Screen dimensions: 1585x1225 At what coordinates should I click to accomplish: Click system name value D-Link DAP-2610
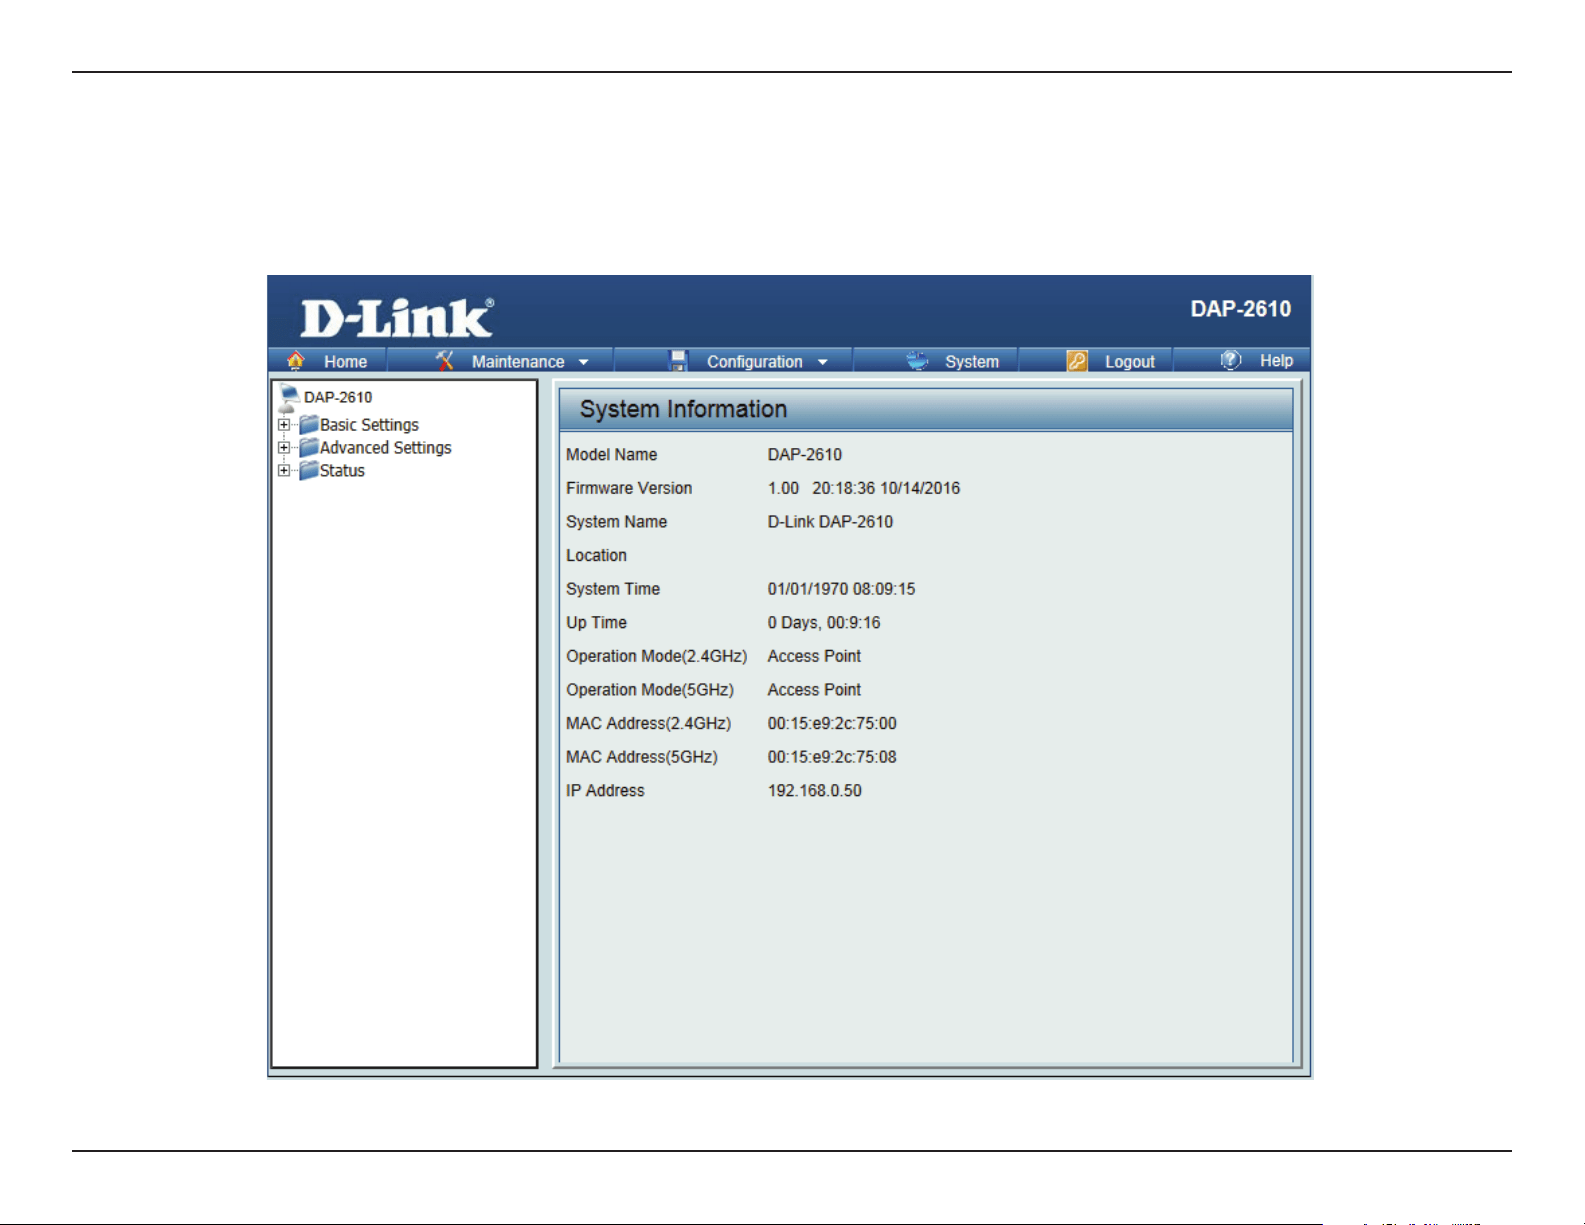point(830,522)
